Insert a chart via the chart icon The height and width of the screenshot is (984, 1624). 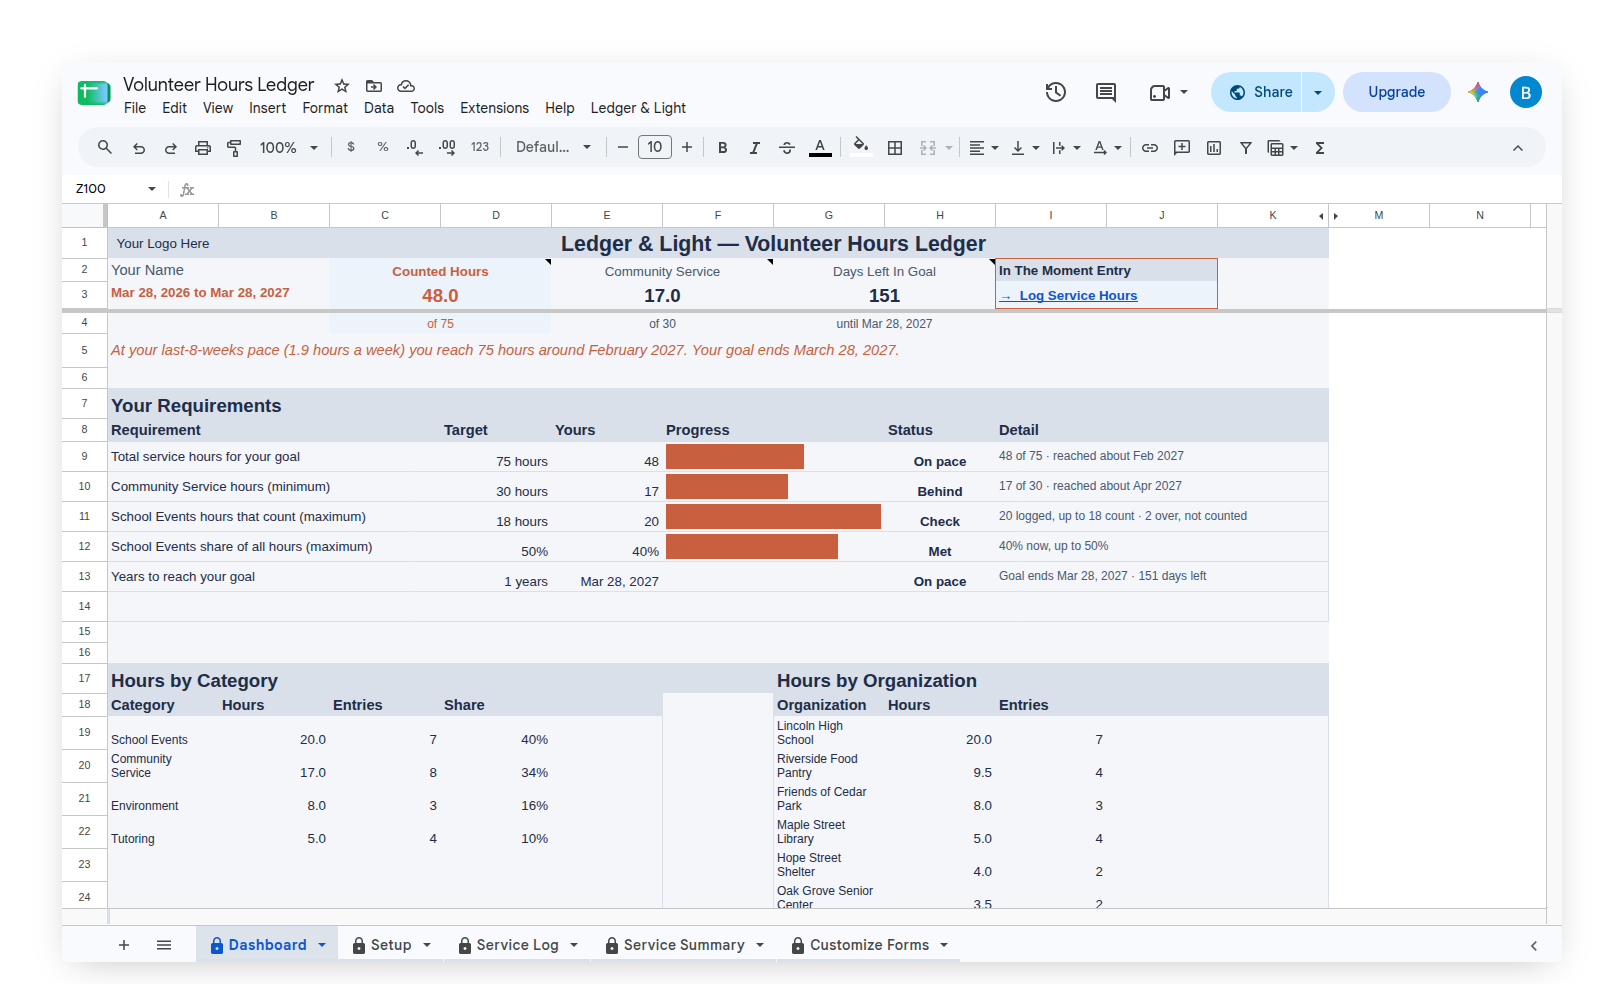point(1214,148)
